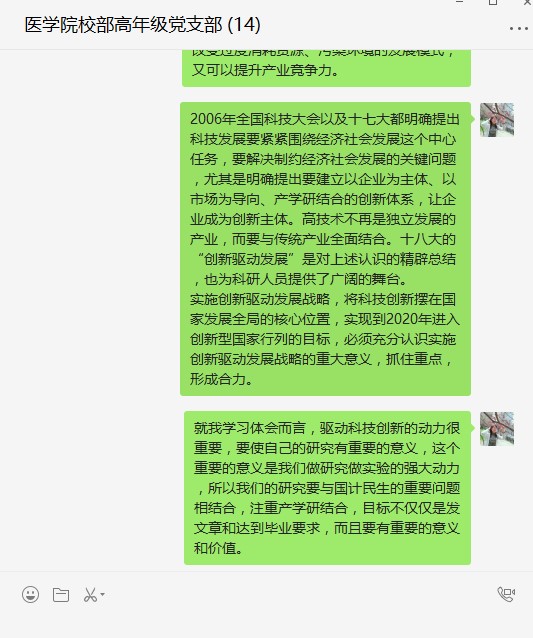Click the avatar beside the 2006年 message
Screen dimensions: 533x638
[x=497, y=120]
